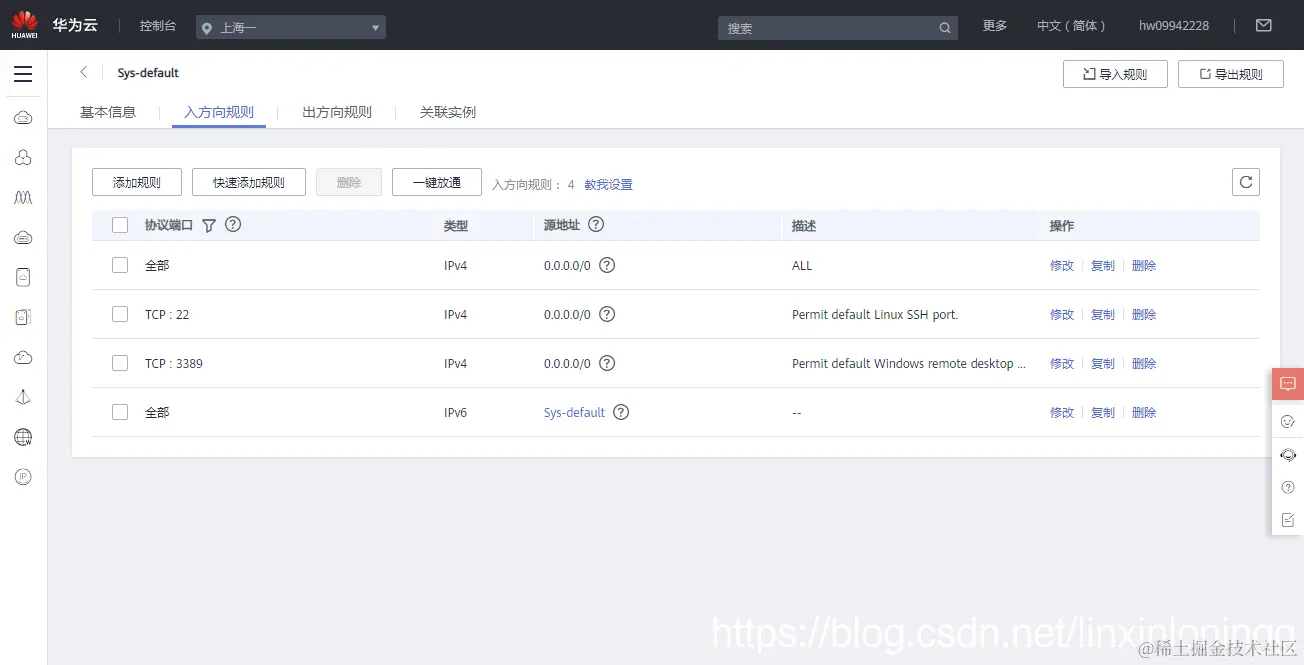Click the 快速添加规则 button
This screenshot has height=665, width=1304.
[249, 182]
